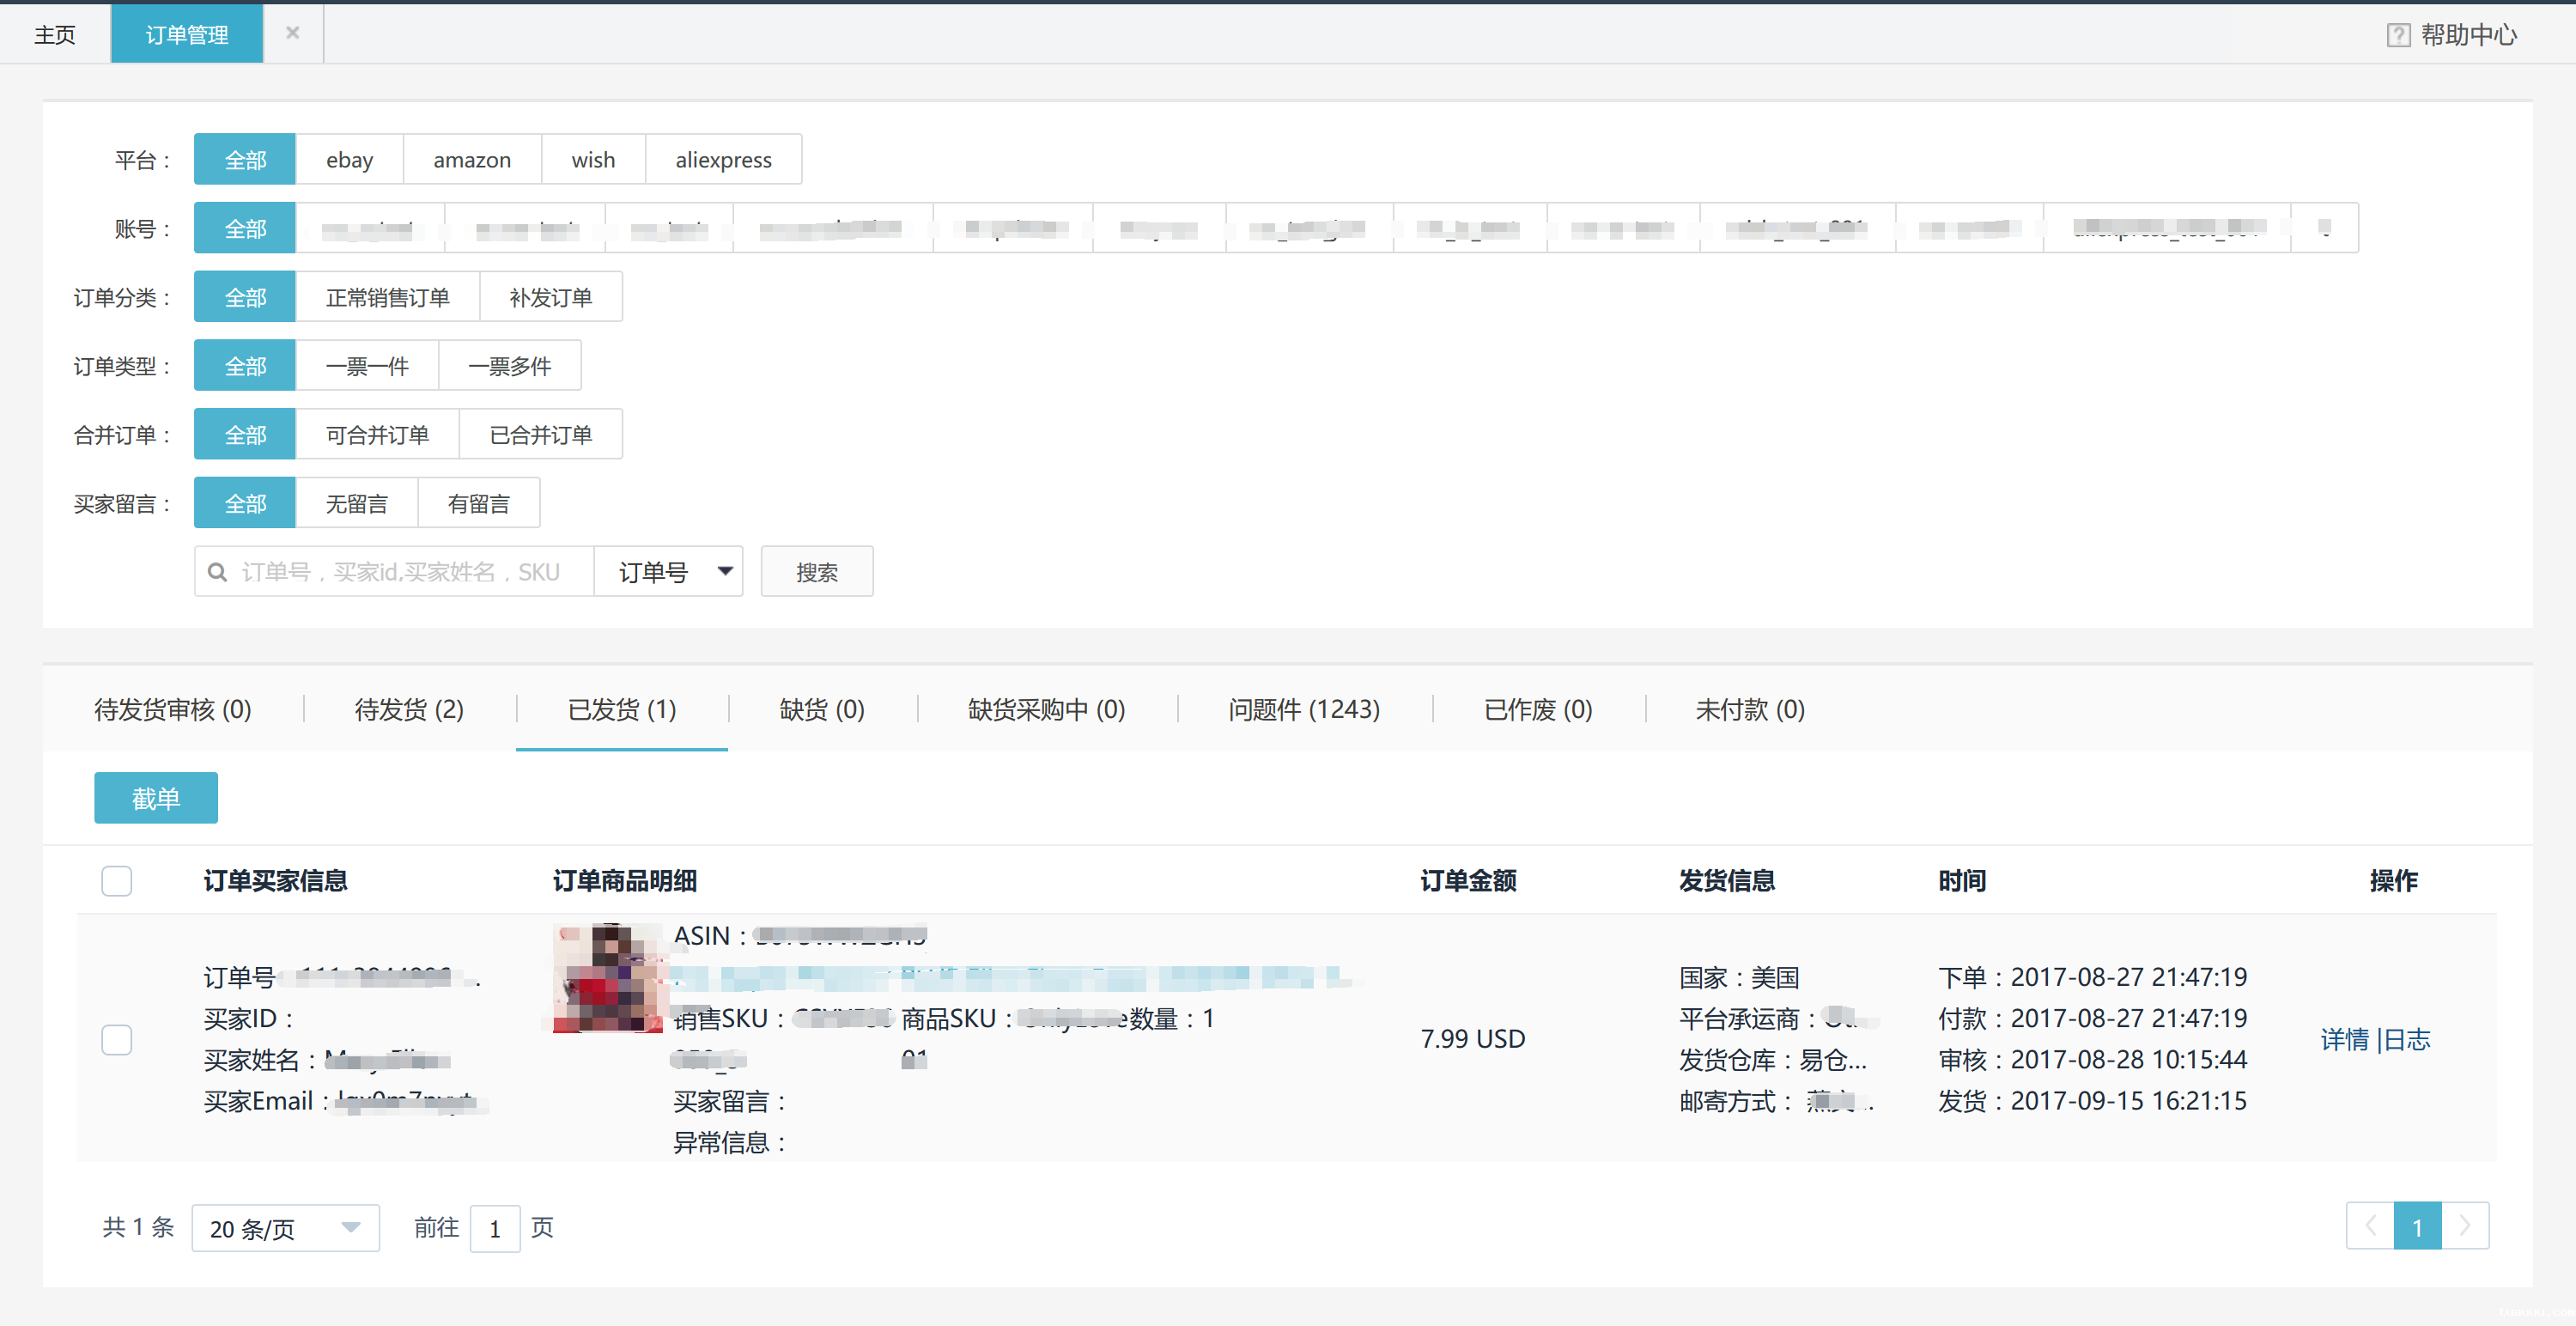The image size is (2576, 1326).
Task: Click the page number input field
Action: click(494, 1228)
